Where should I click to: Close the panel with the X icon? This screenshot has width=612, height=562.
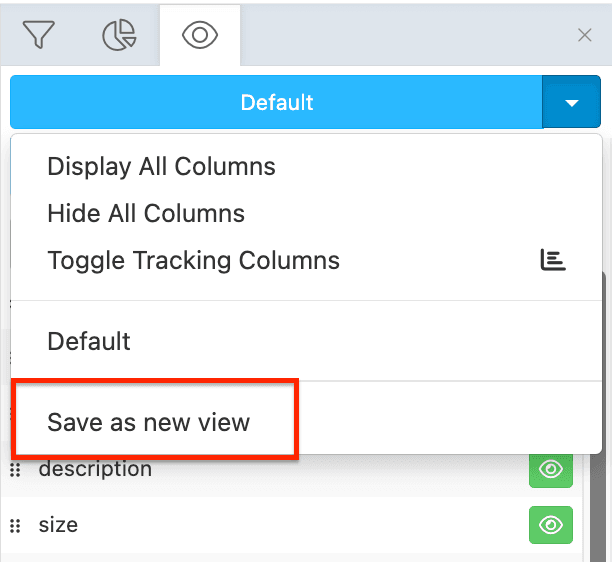[x=585, y=36]
